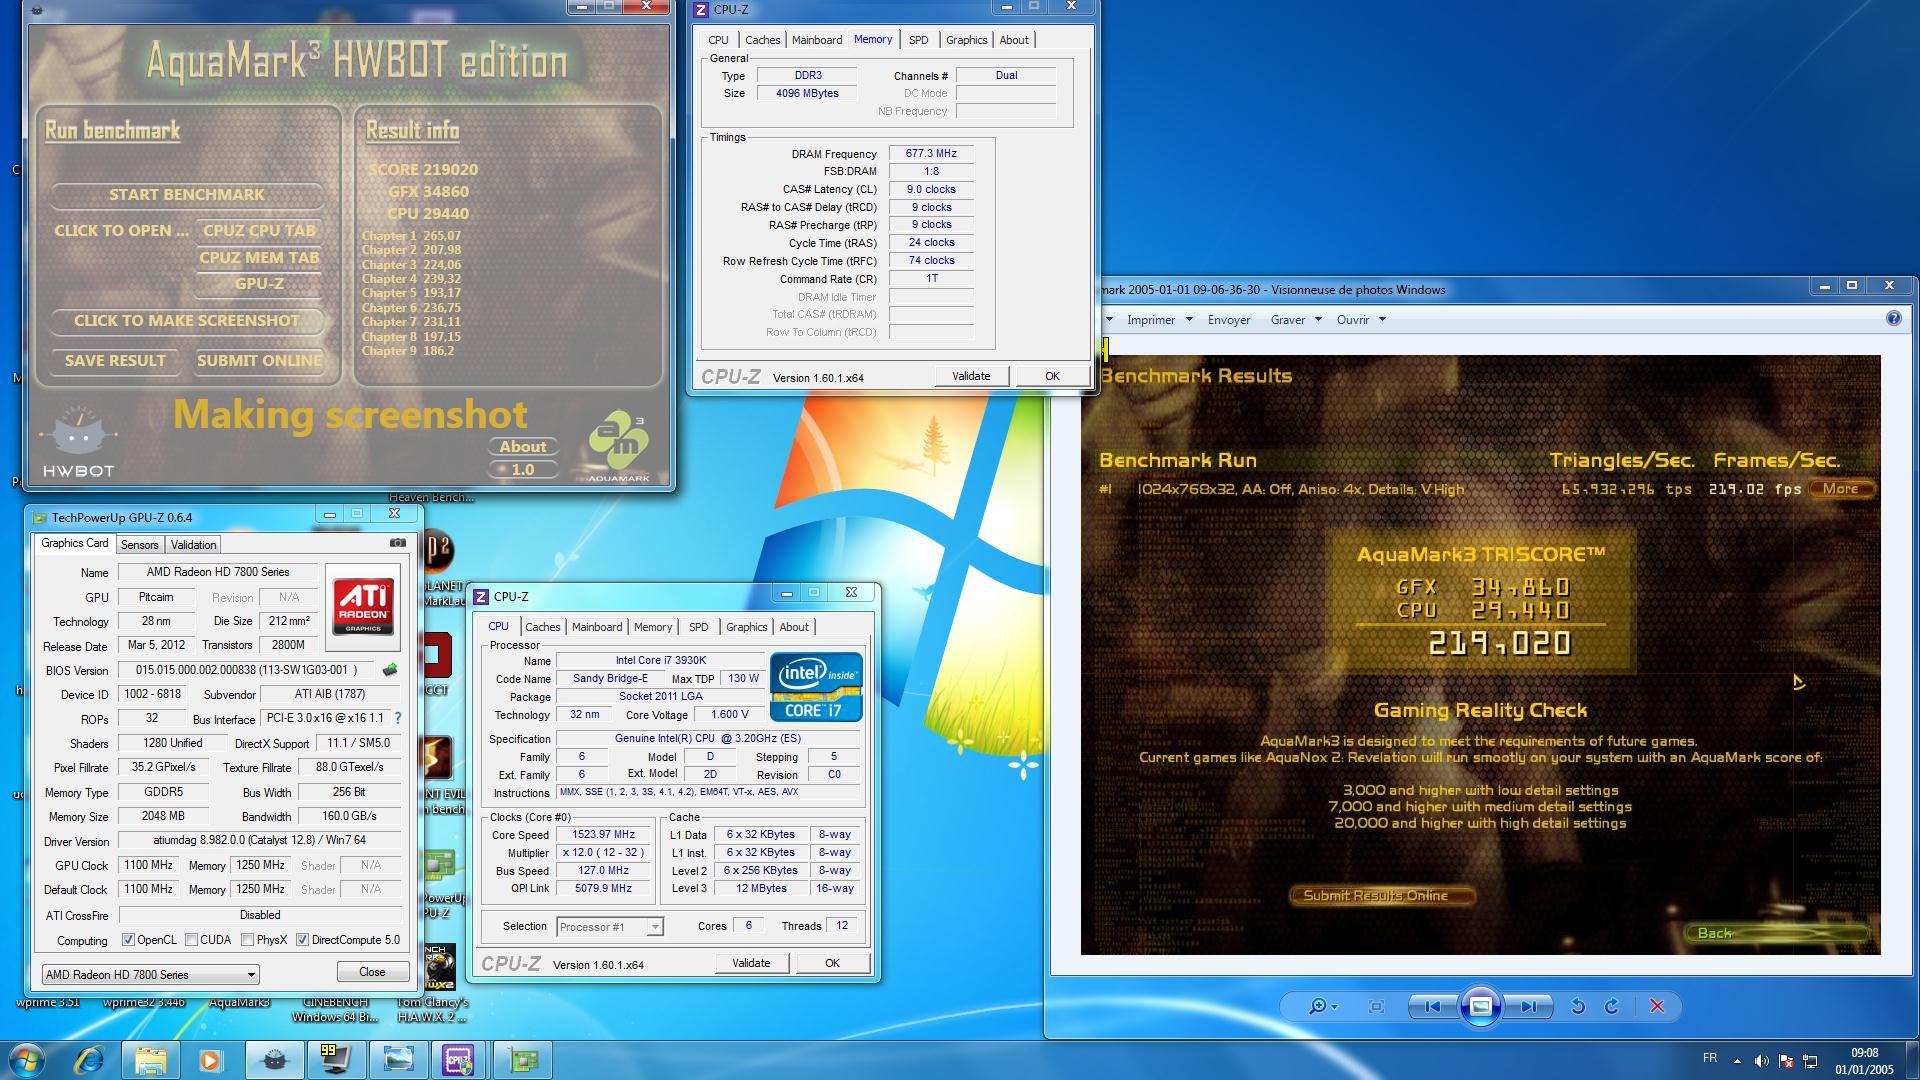
Task: Click the clock showing 09:08 in tray
Action: [1864, 1052]
